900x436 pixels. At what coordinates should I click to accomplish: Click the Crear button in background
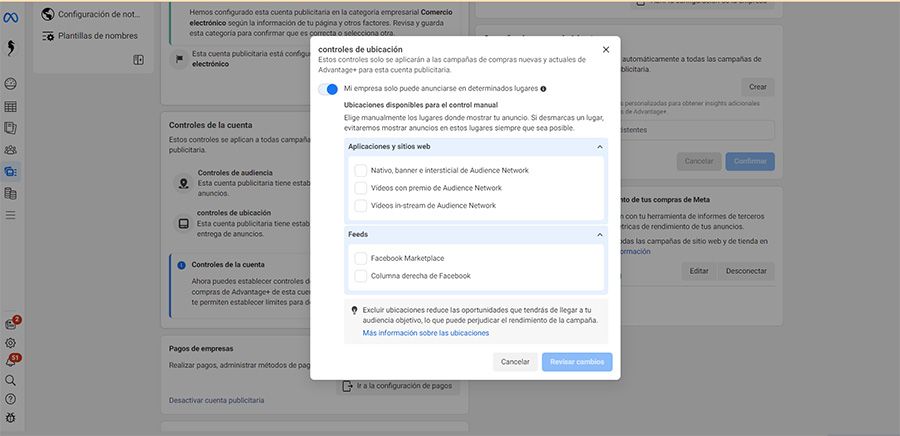758,87
